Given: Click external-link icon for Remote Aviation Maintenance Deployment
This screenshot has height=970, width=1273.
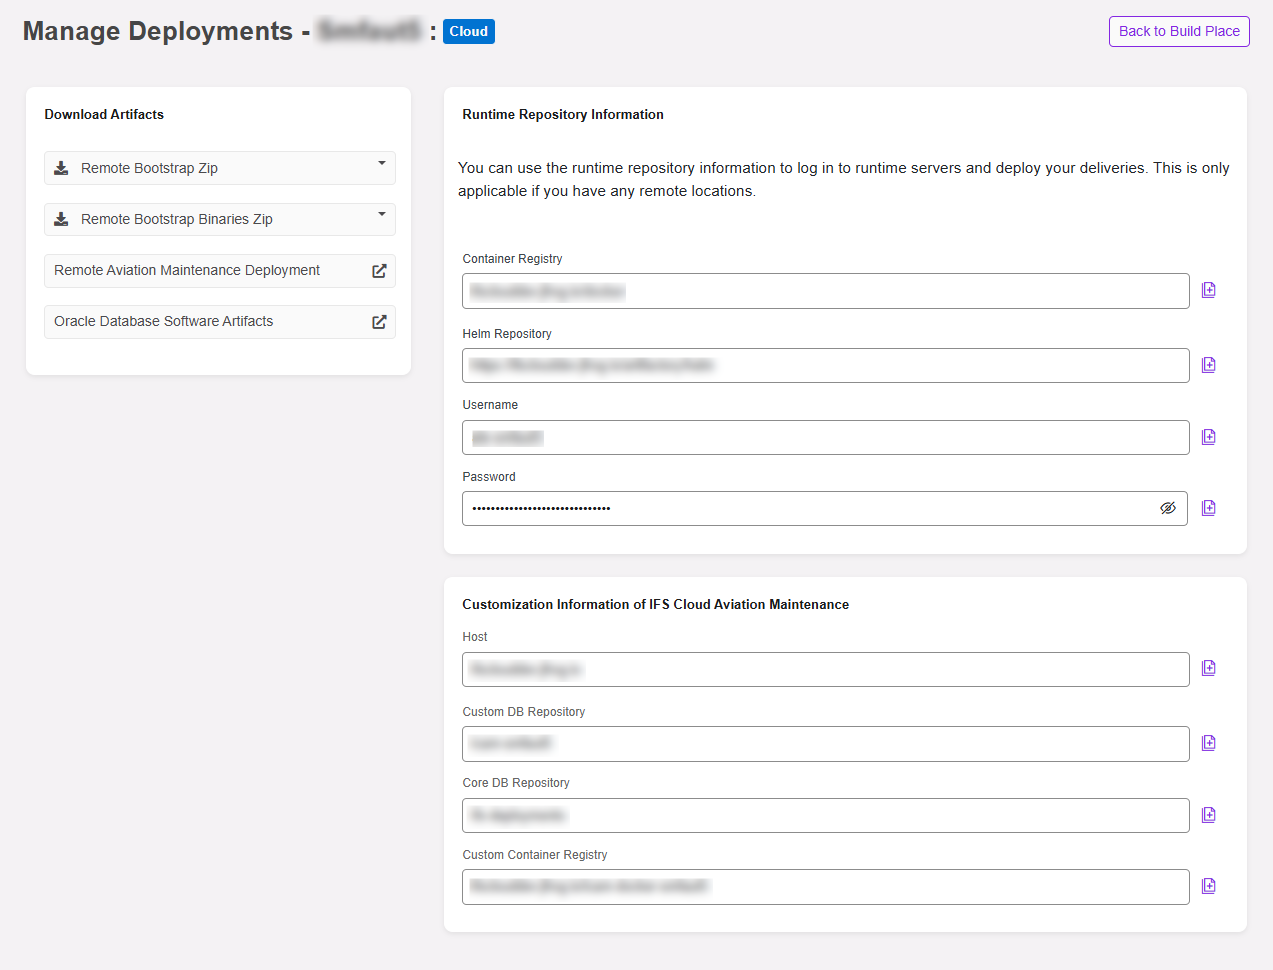Looking at the screenshot, I should click(x=379, y=271).
